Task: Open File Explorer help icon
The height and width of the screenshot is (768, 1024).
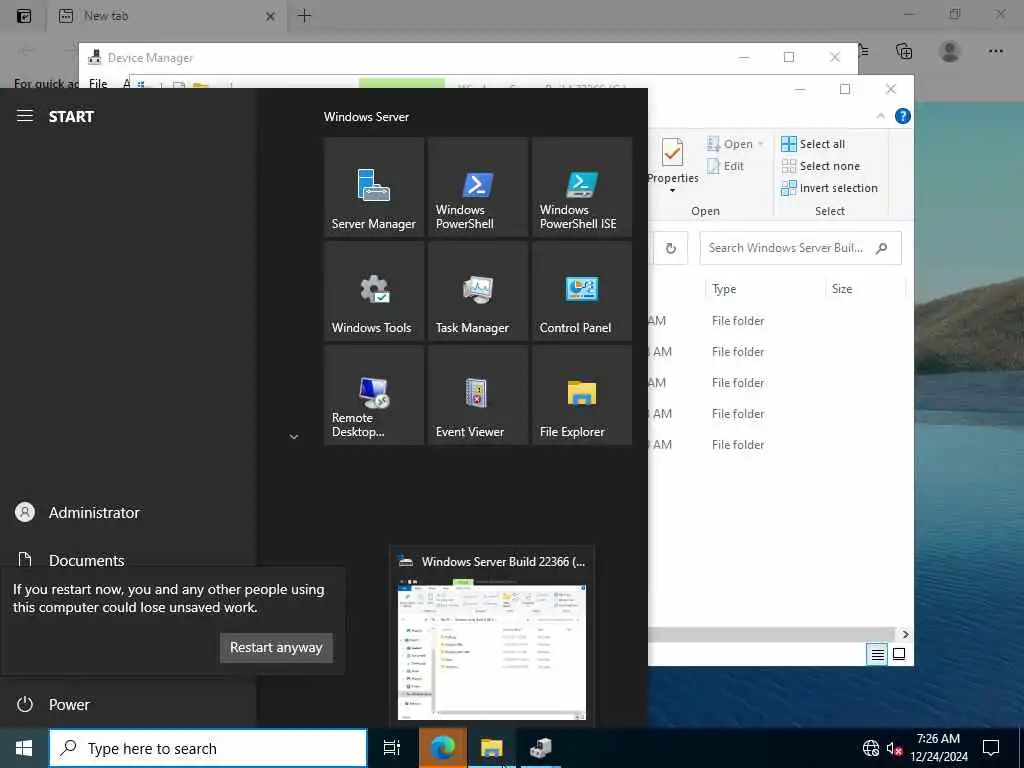Action: [x=903, y=116]
